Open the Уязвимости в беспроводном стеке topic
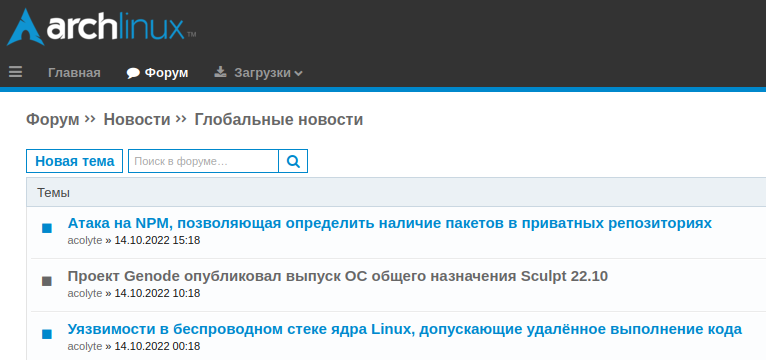This screenshot has height=360, width=766. pos(404,329)
